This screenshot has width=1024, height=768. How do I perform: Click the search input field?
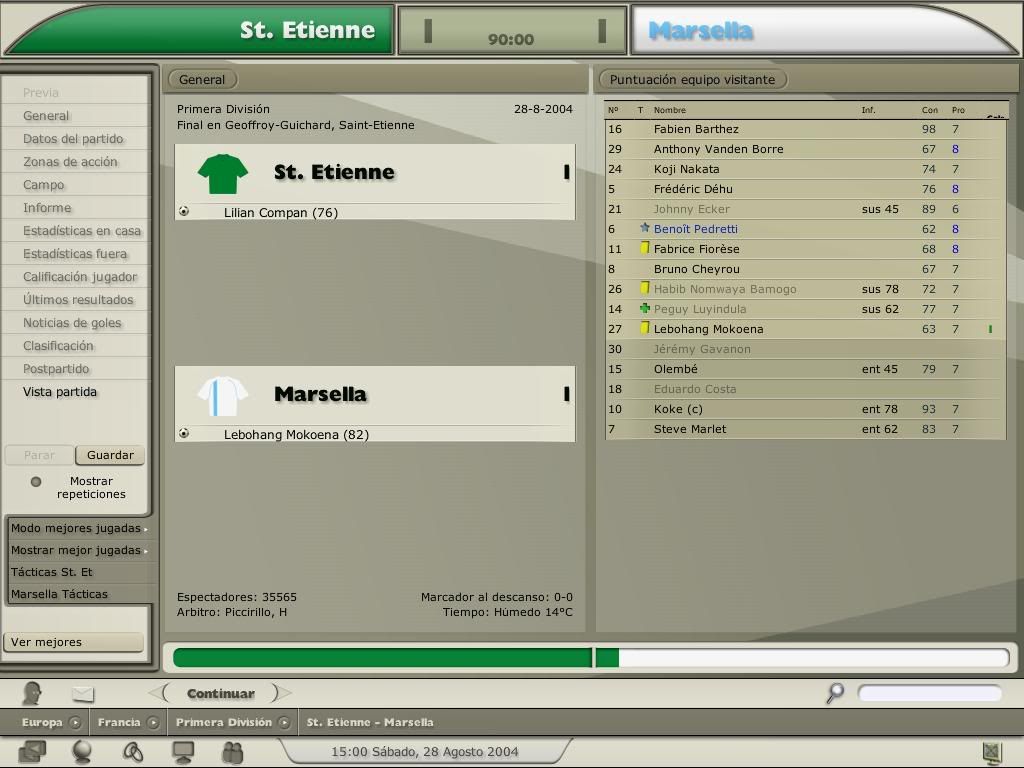coord(929,693)
